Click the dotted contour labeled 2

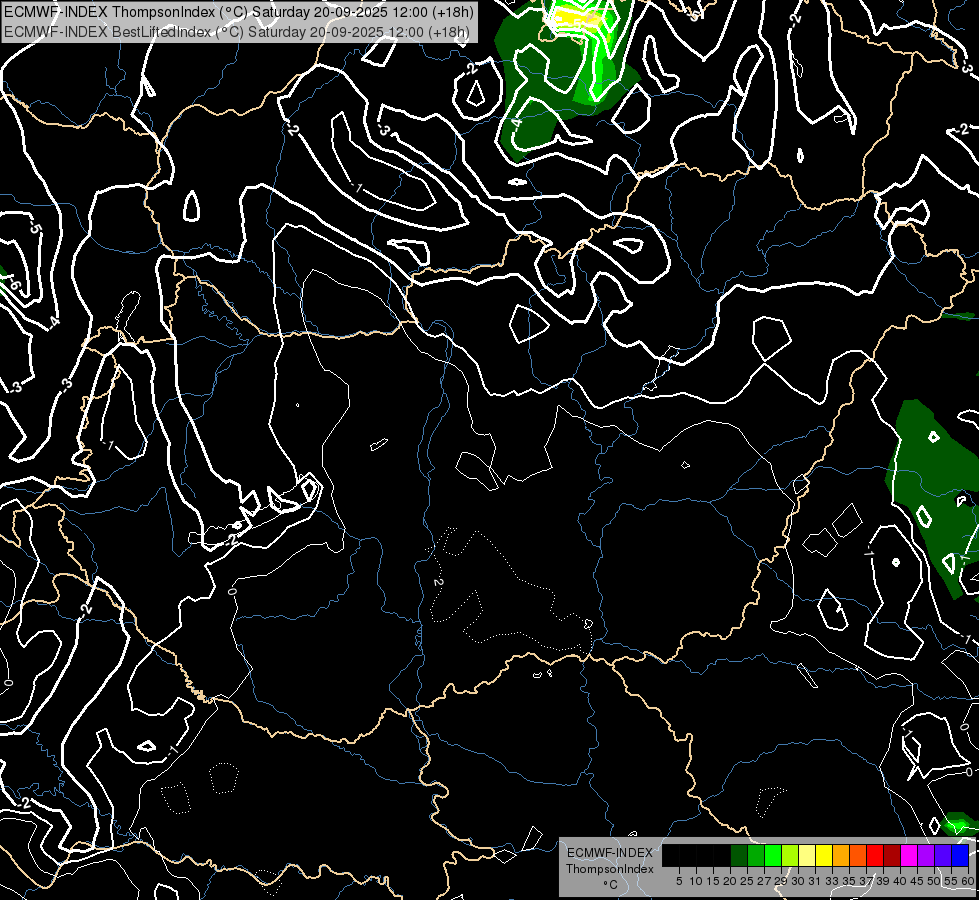click(438, 582)
